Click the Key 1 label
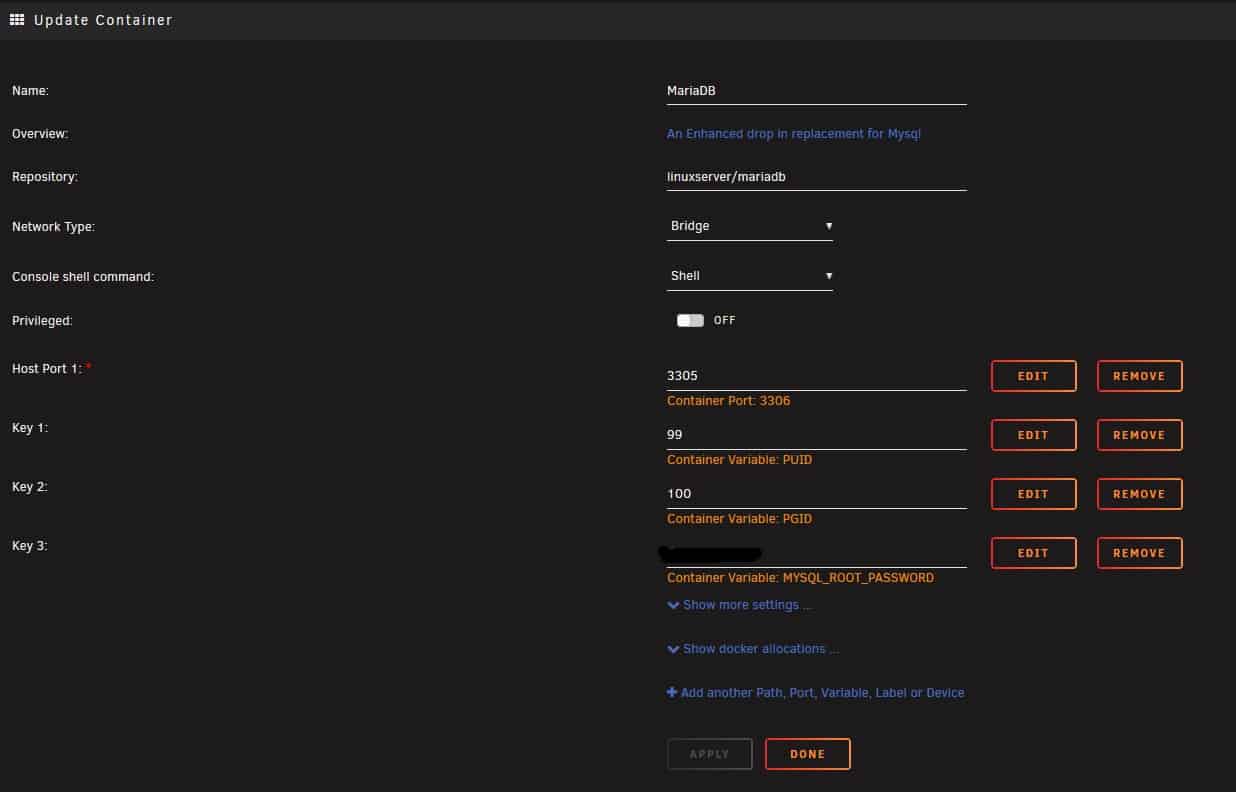Screen dimensions: 1236x792 point(30,428)
